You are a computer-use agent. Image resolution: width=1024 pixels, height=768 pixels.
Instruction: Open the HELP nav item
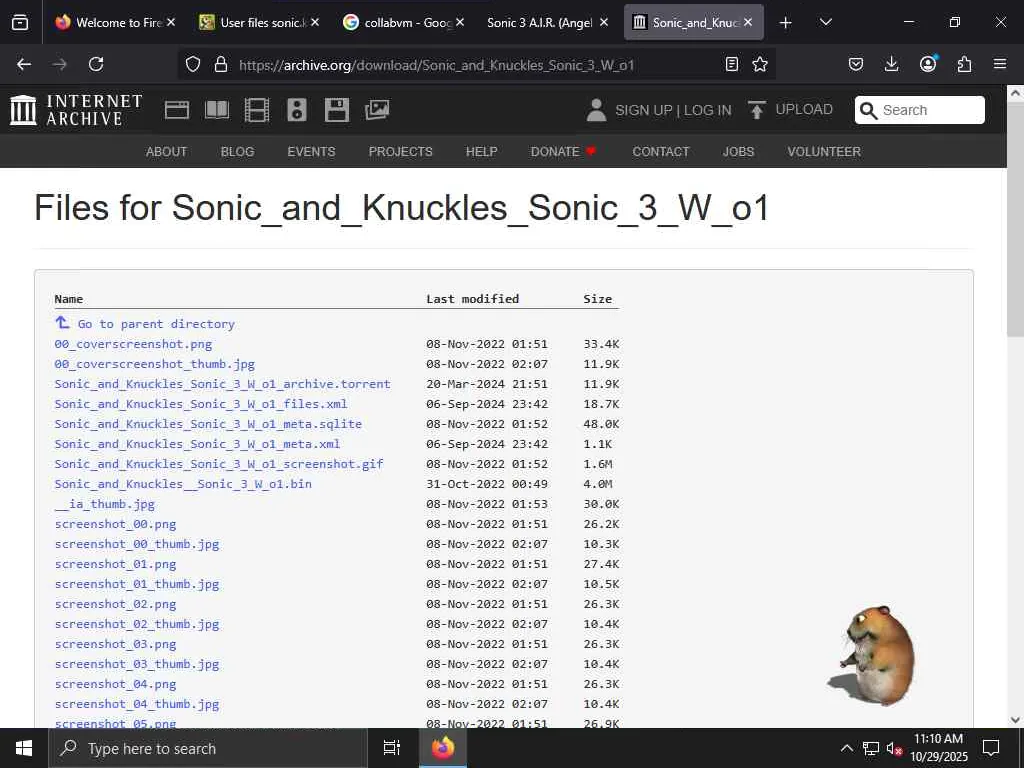[x=481, y=152]
